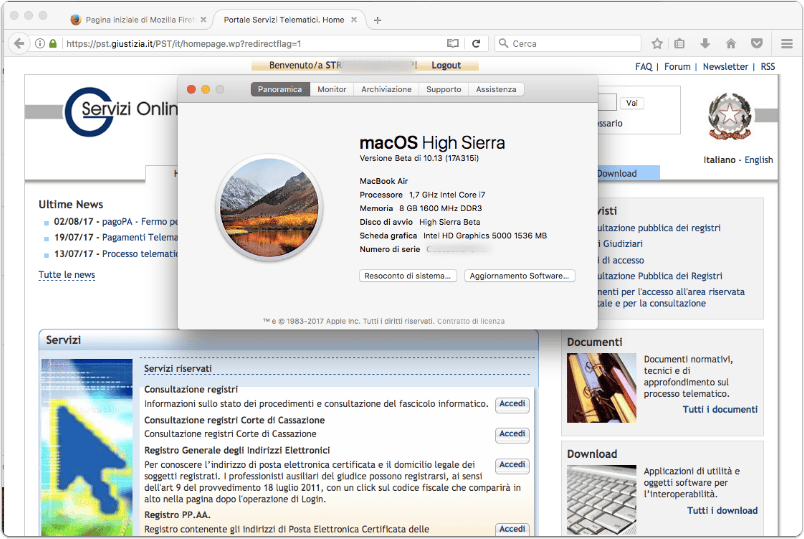Open the bookmarks list icon
Image resolution: width=804 pixels, height=539 pixels.
tap(679, 44)
